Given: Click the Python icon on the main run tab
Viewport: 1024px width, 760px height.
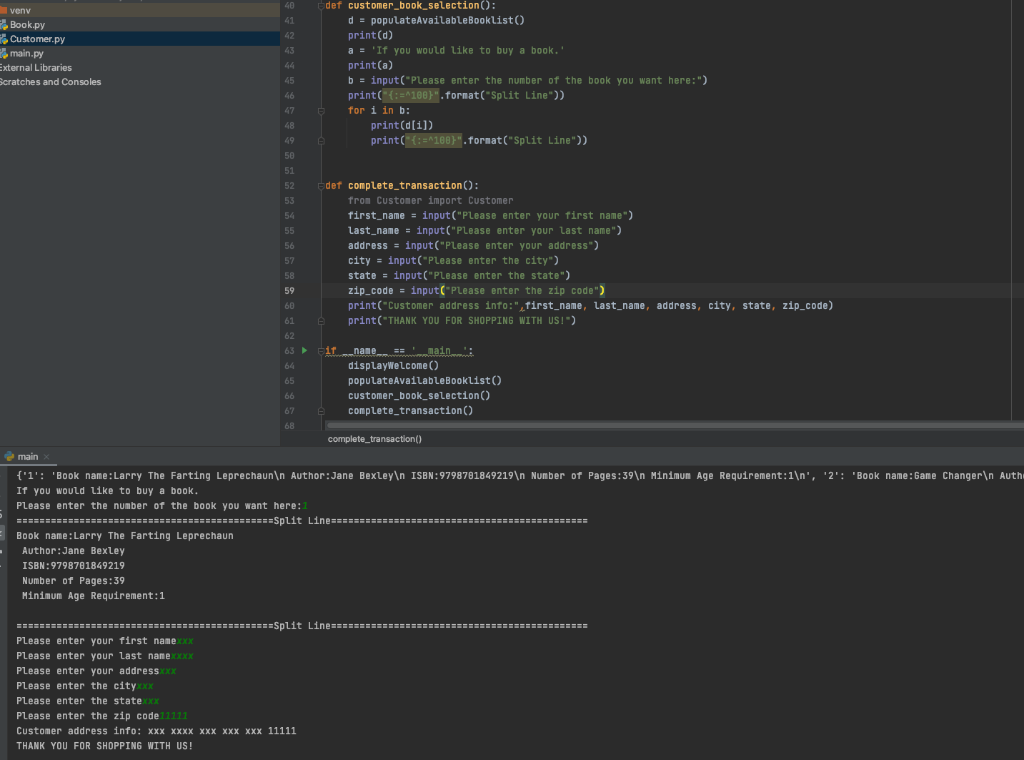Looking at the screenshot, I should click(x=8, y=456).
